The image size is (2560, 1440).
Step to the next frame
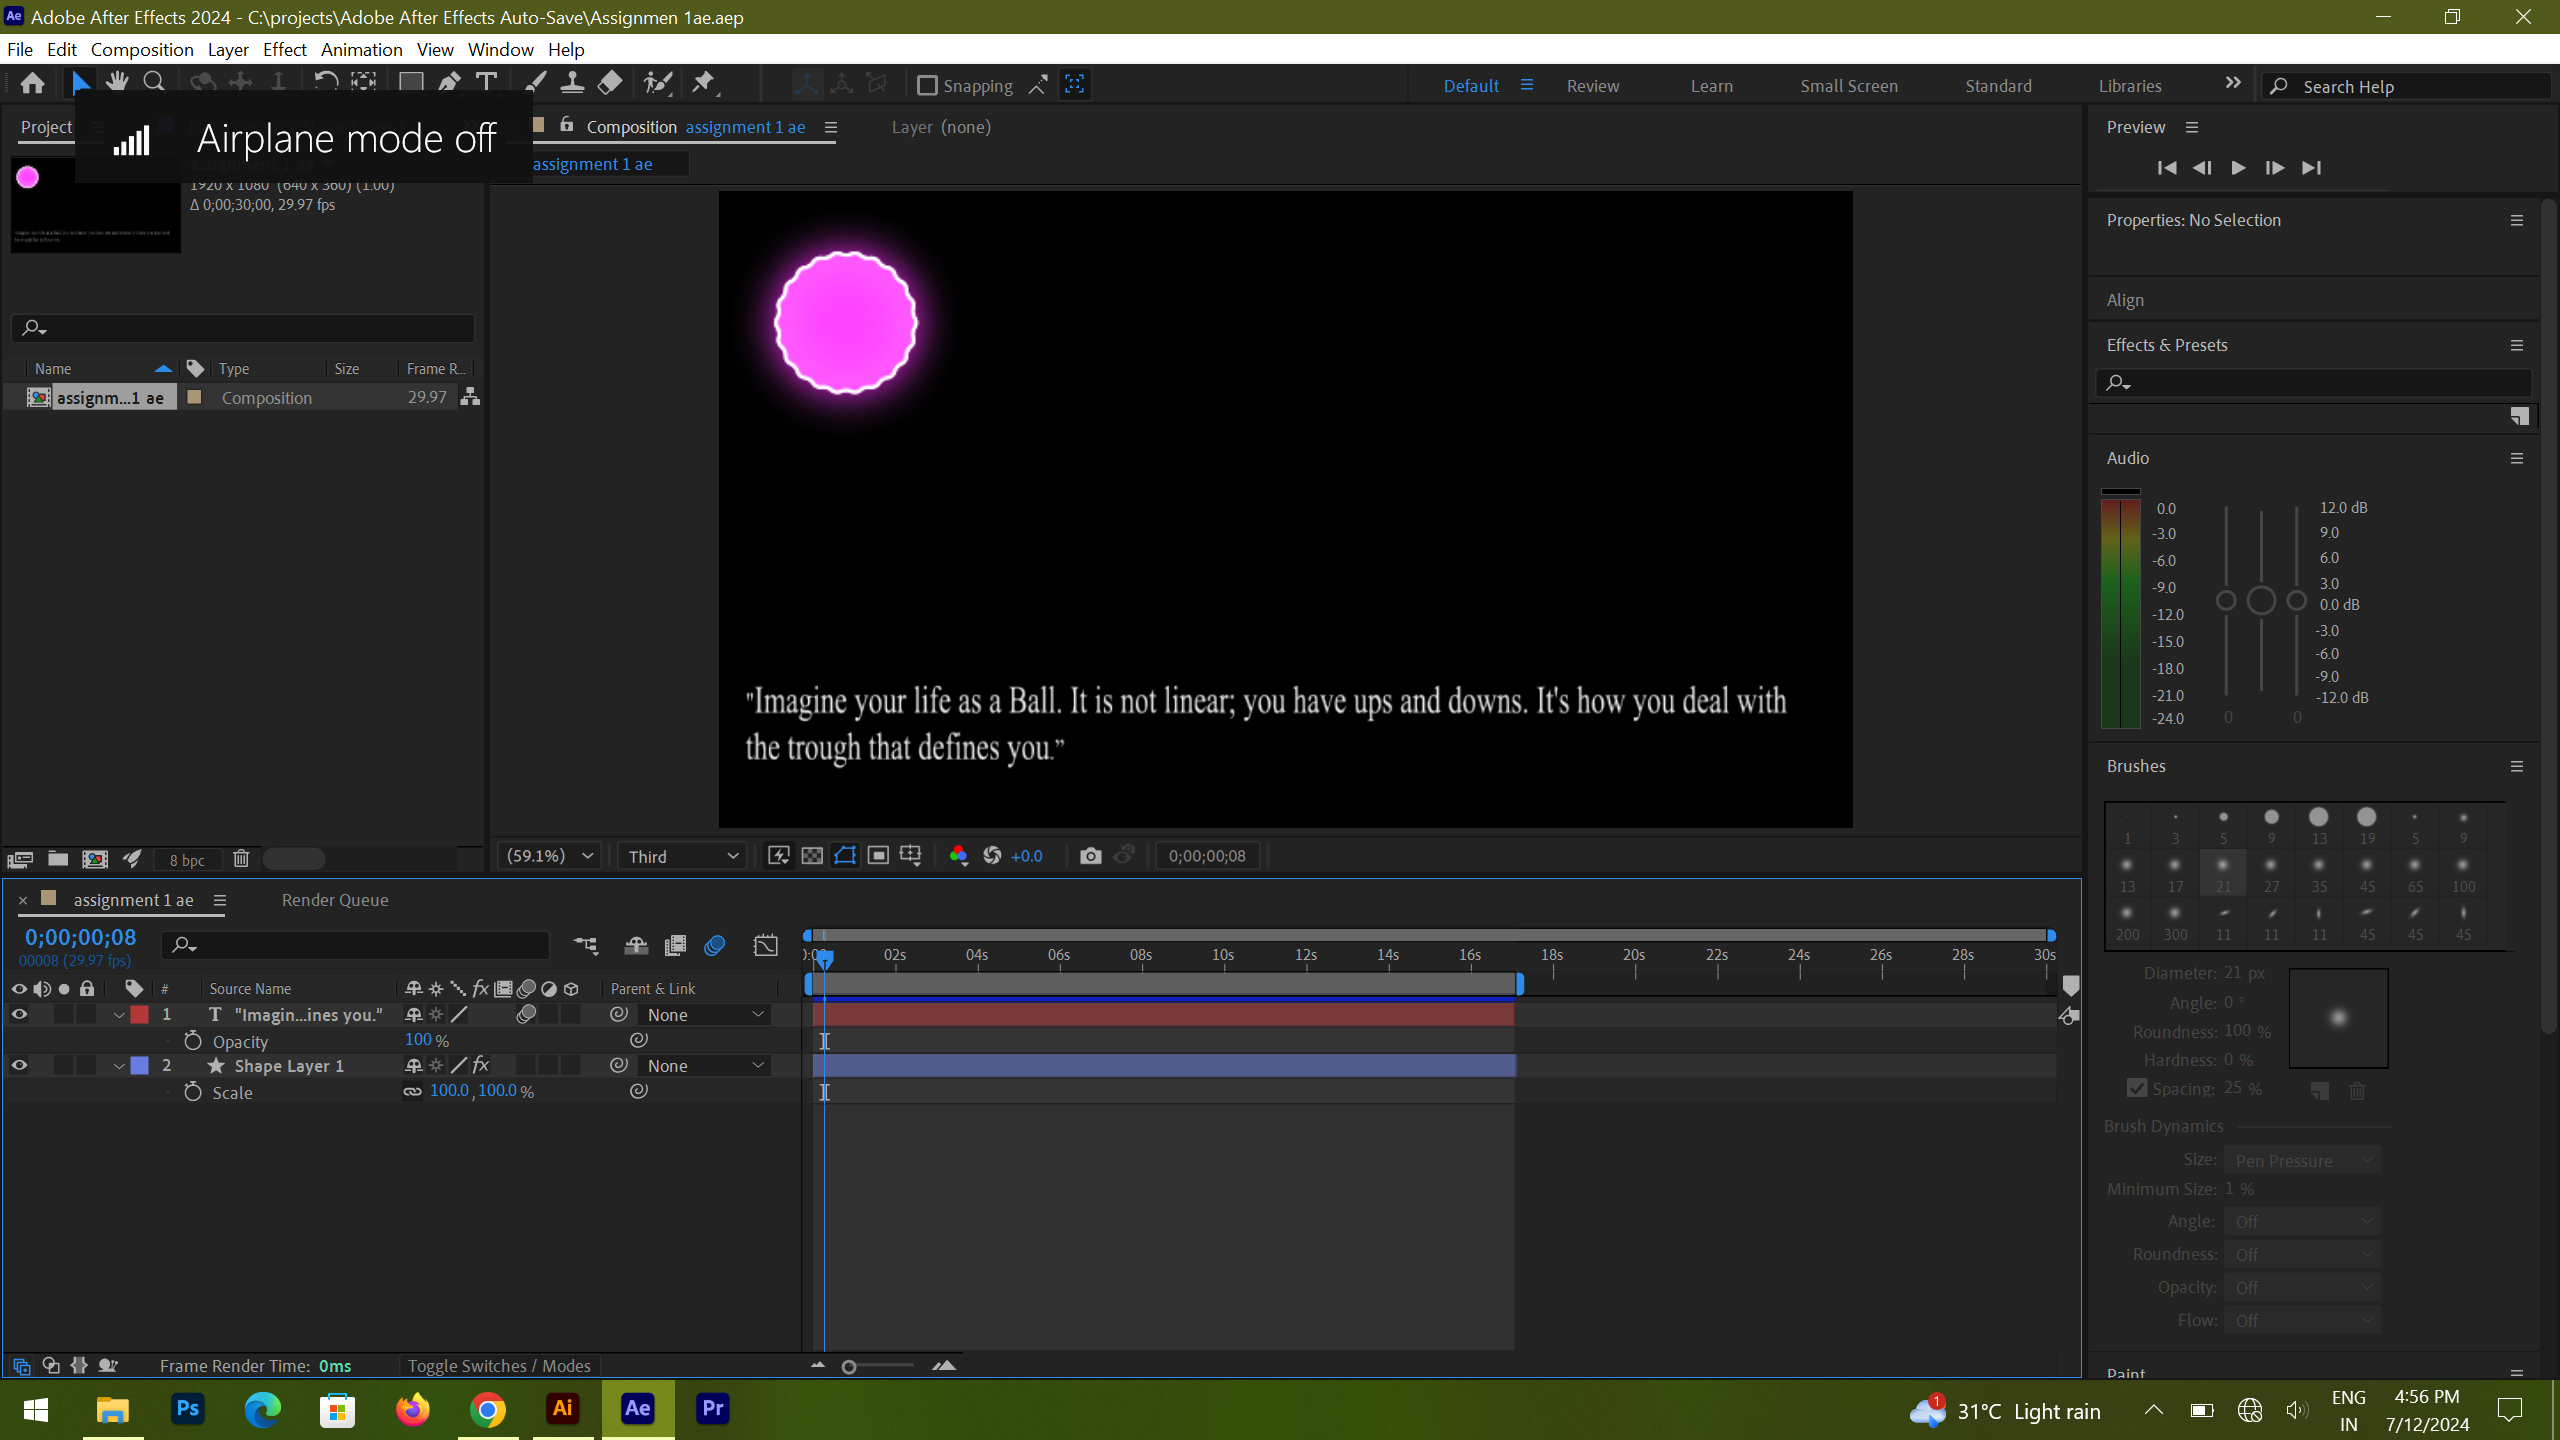tap(2274, 168)
